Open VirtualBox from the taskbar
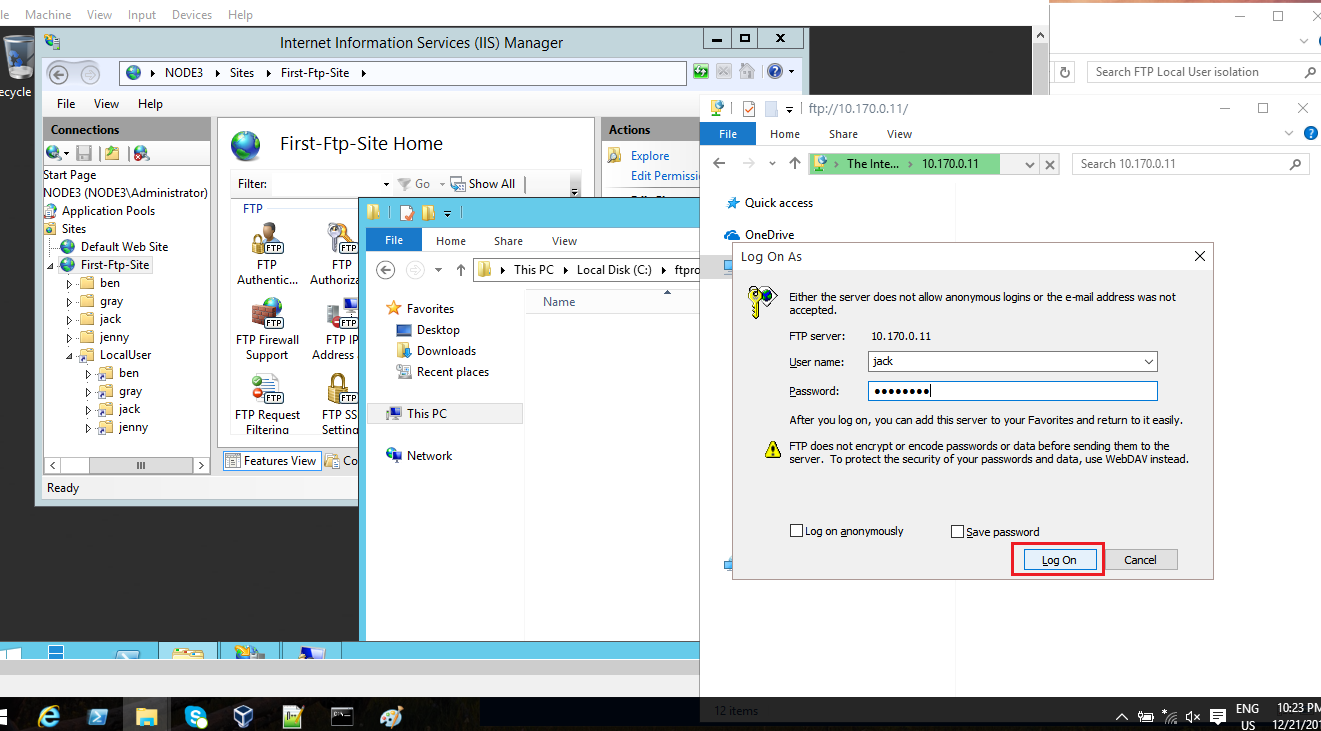Image resolution: width=1321 pixels, height=731 pixels. [244, 716]
